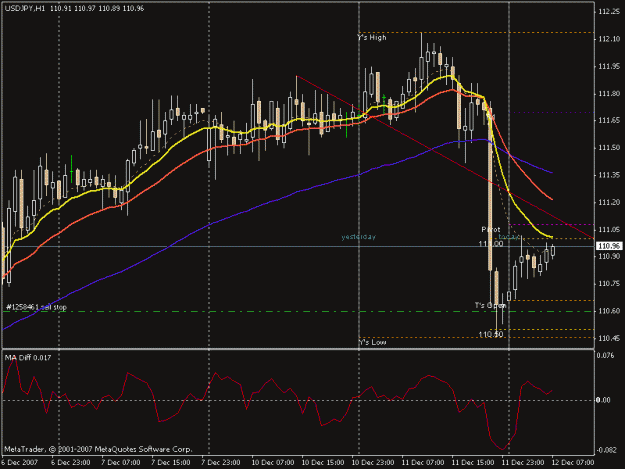
Task: Click the 111.05 price axis value
Action: (609, 230)
